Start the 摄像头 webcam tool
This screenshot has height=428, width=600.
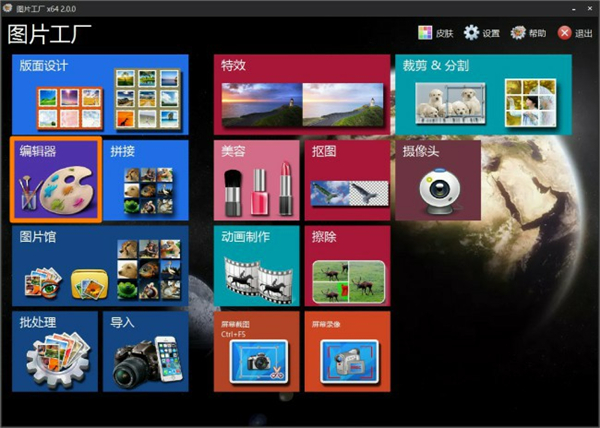point(437,181)
